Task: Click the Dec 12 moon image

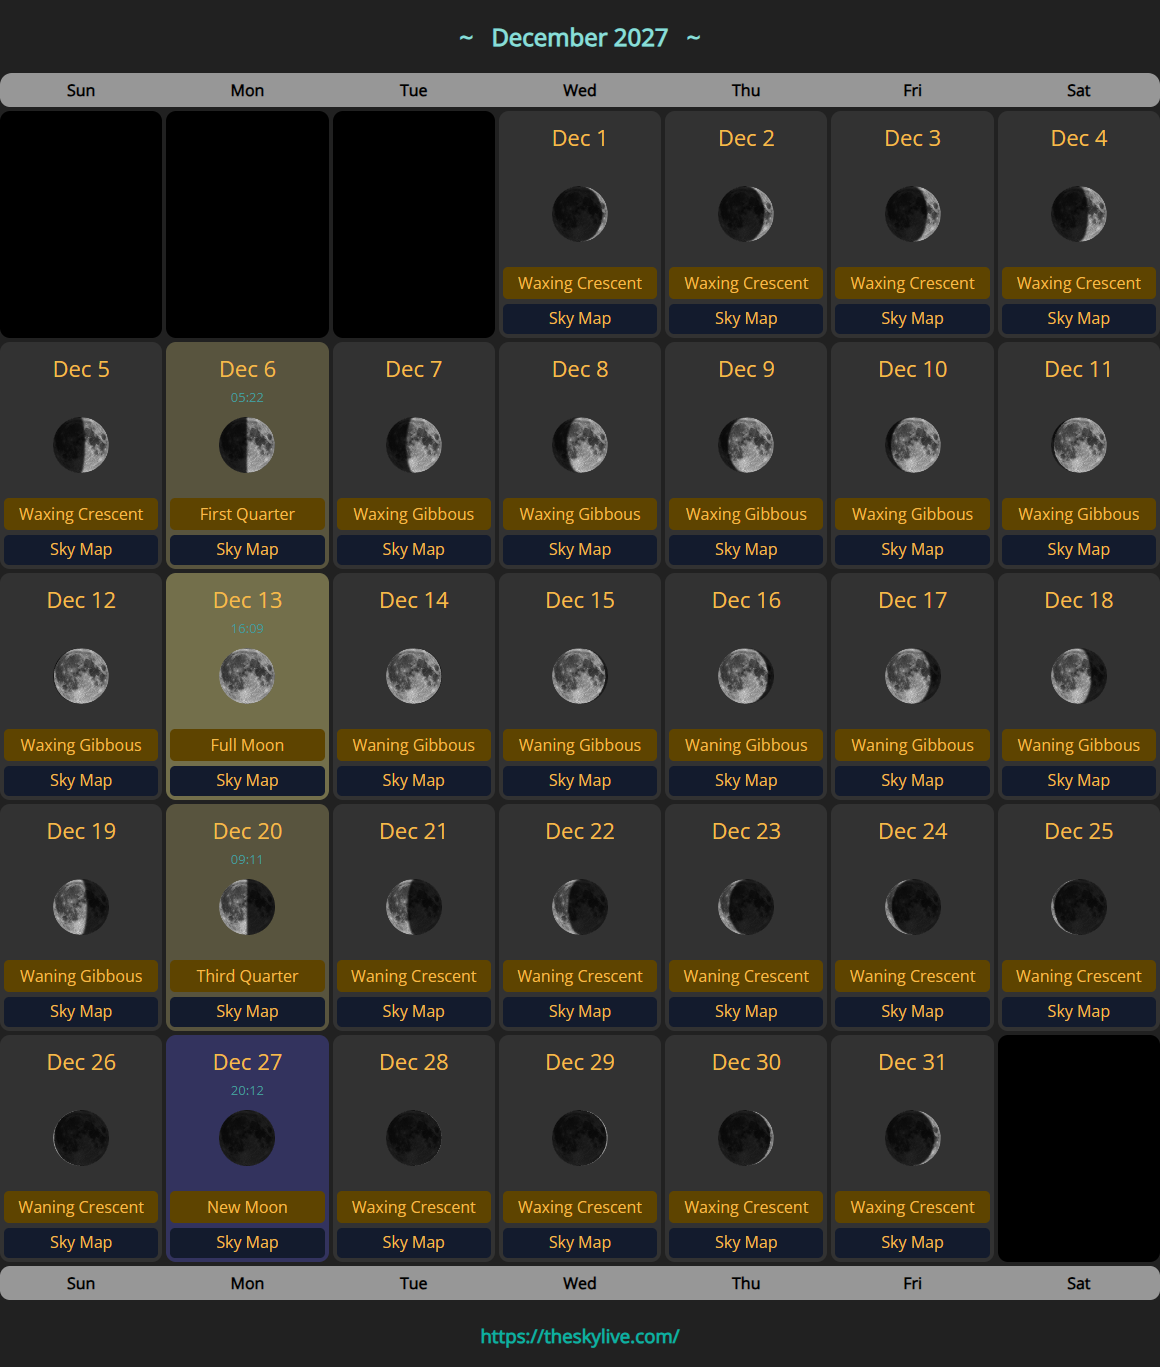Action: click(x=81, y=676)
